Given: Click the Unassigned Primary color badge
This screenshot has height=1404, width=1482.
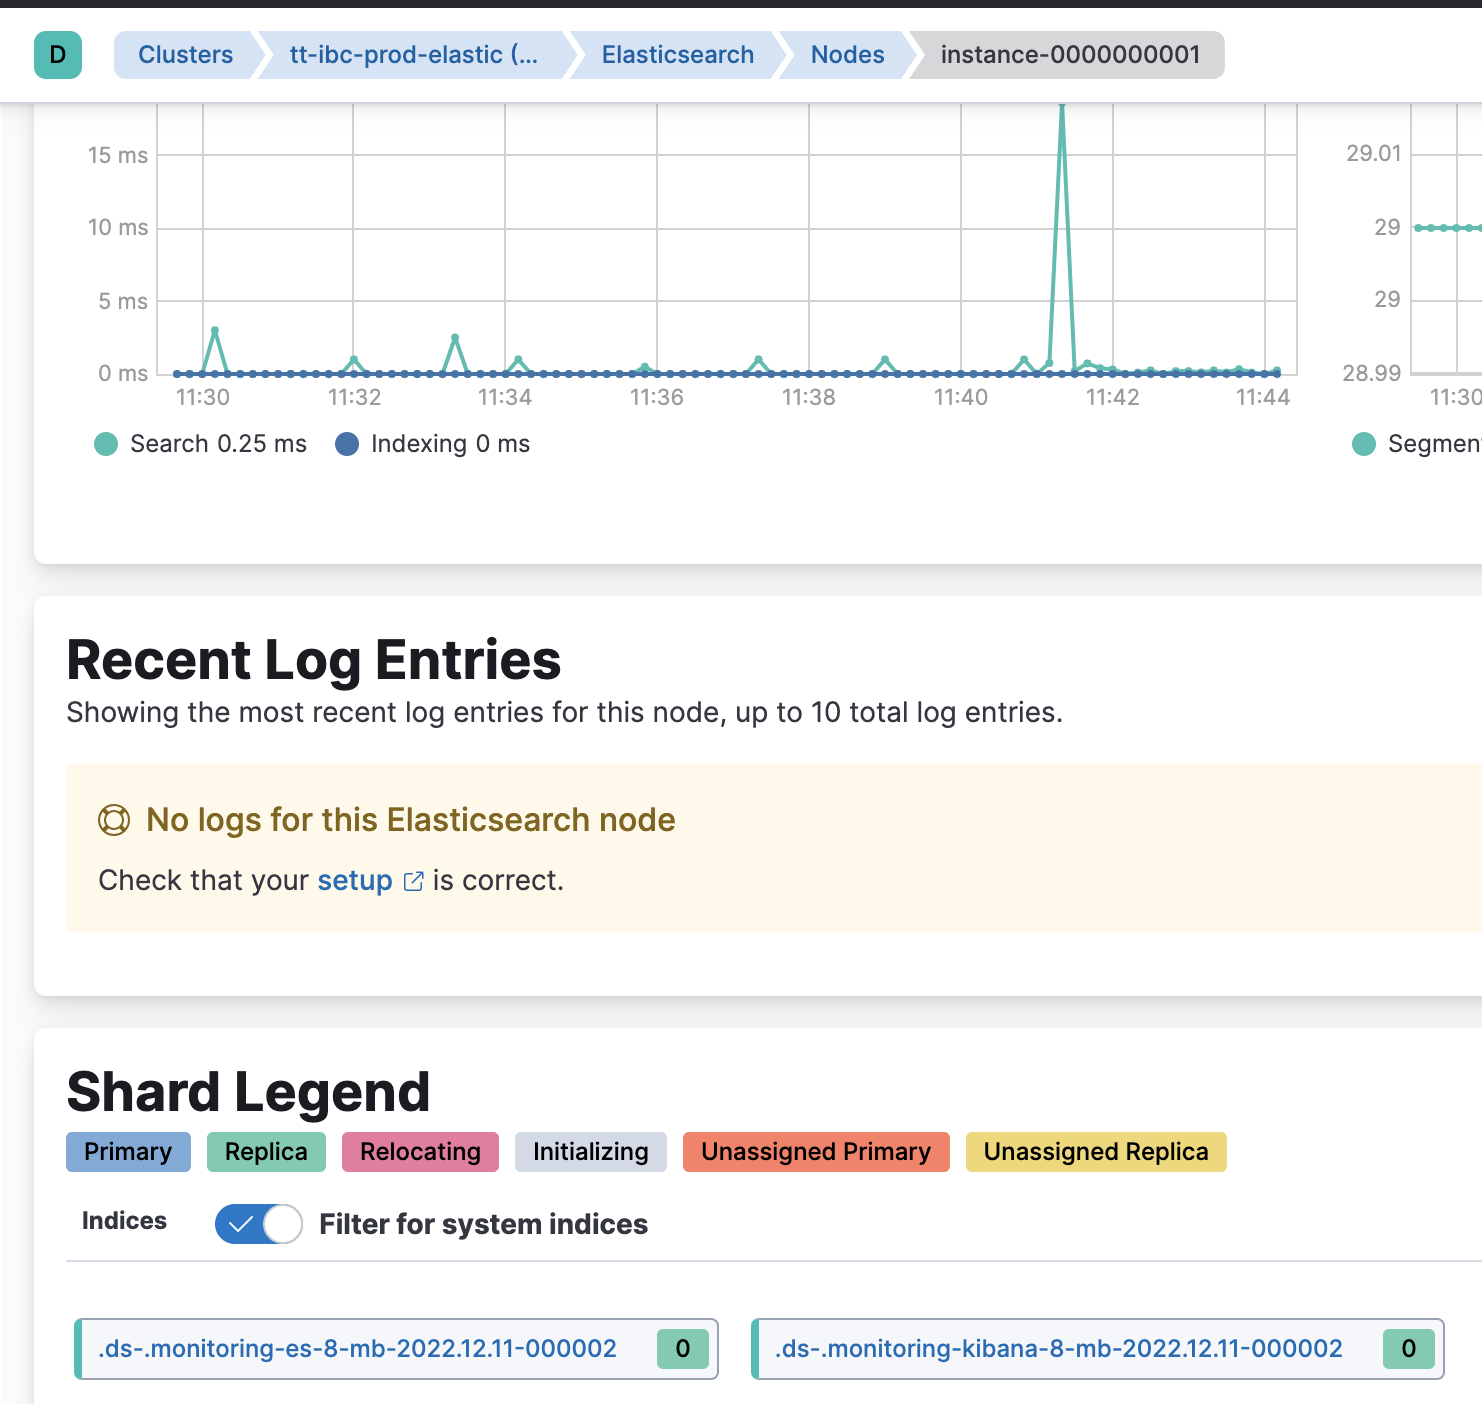Looking at the screenshot, I should tap(816, 1152).
